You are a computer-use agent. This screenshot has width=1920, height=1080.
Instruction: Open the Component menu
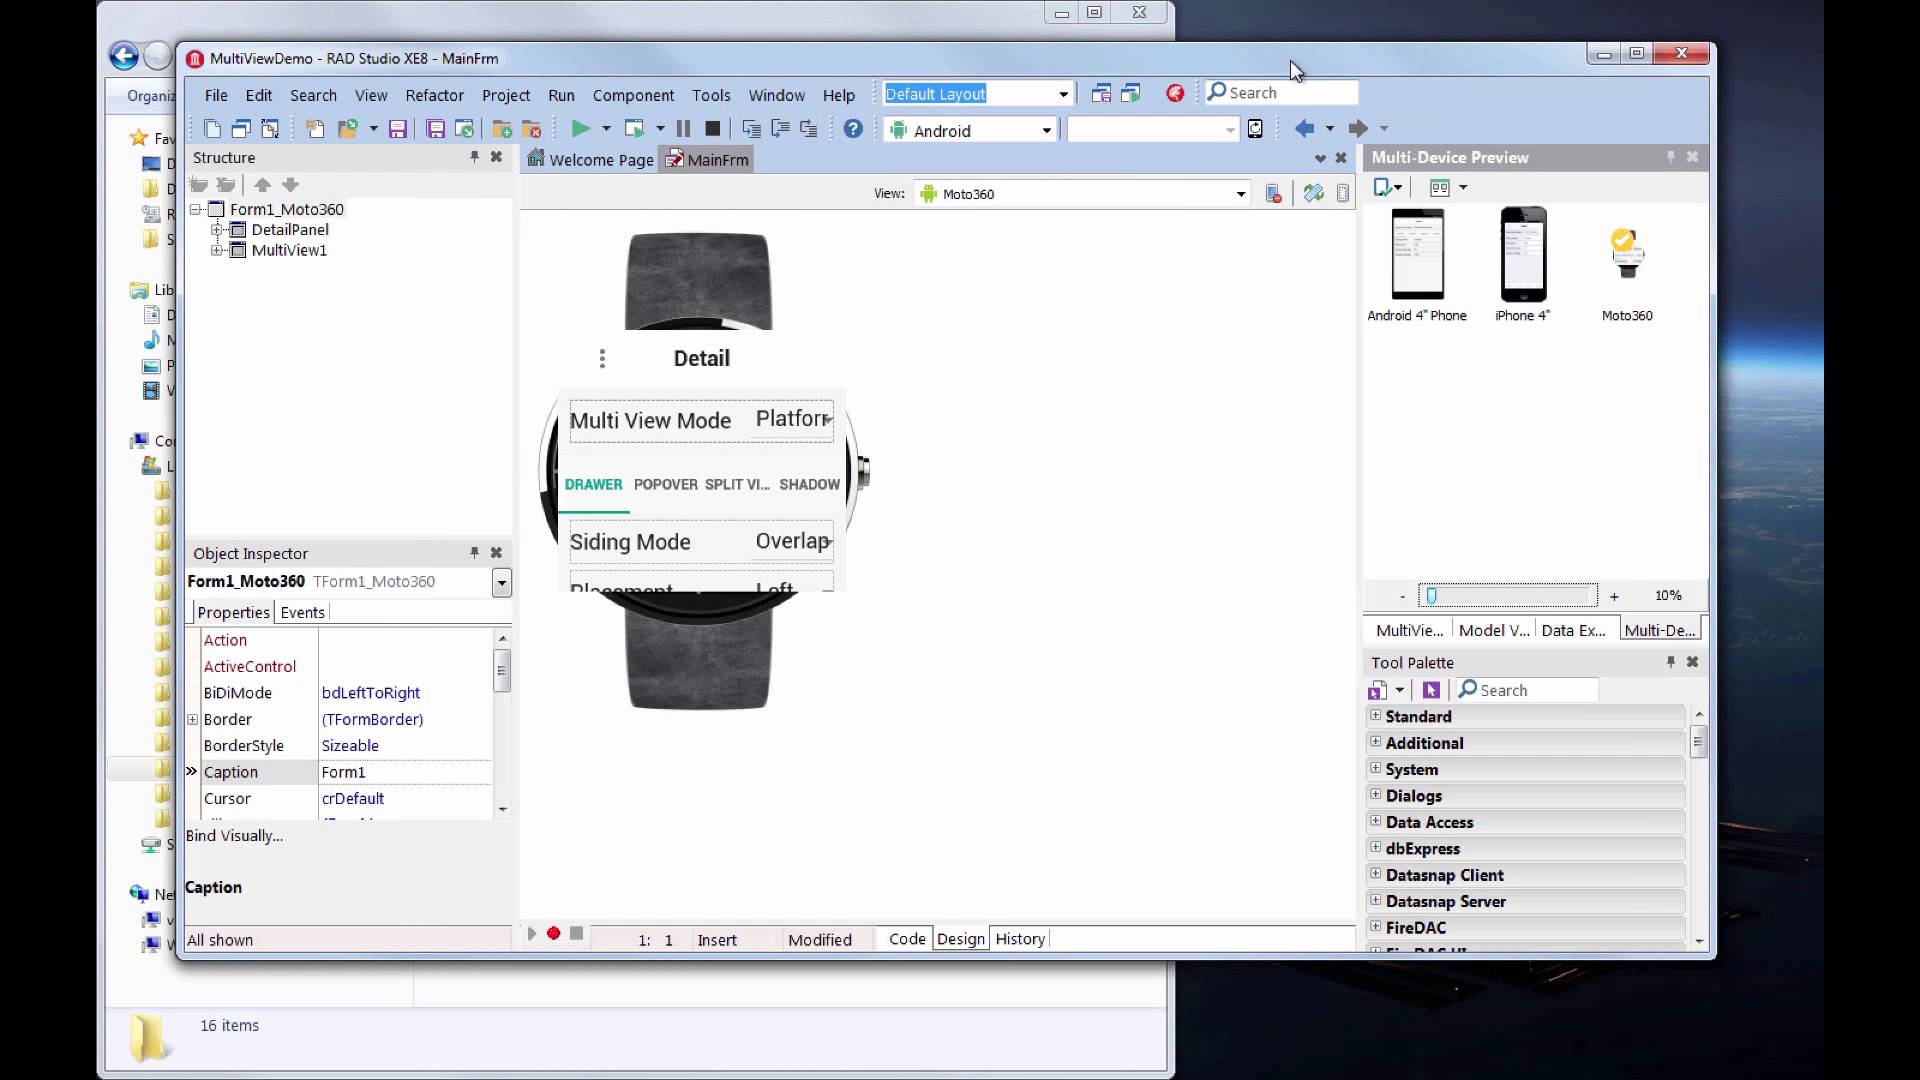[x=633, y=95]
